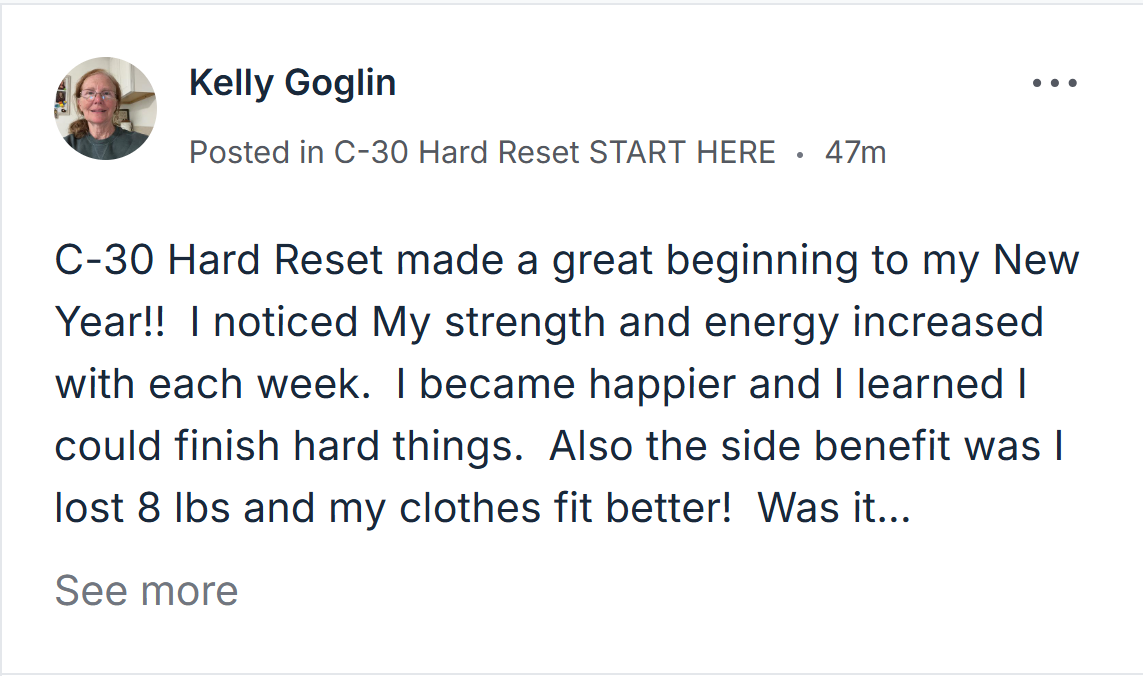Click the words "strength and energy increased"
This screenshot has height=676, width=1143.
(x=744, y=323)
